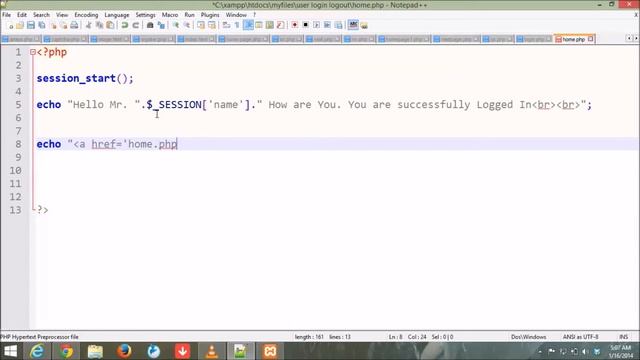Screen dimensions: 640x360
Task: Cut selection with the scissors icon
Action: tap(89, 25)
